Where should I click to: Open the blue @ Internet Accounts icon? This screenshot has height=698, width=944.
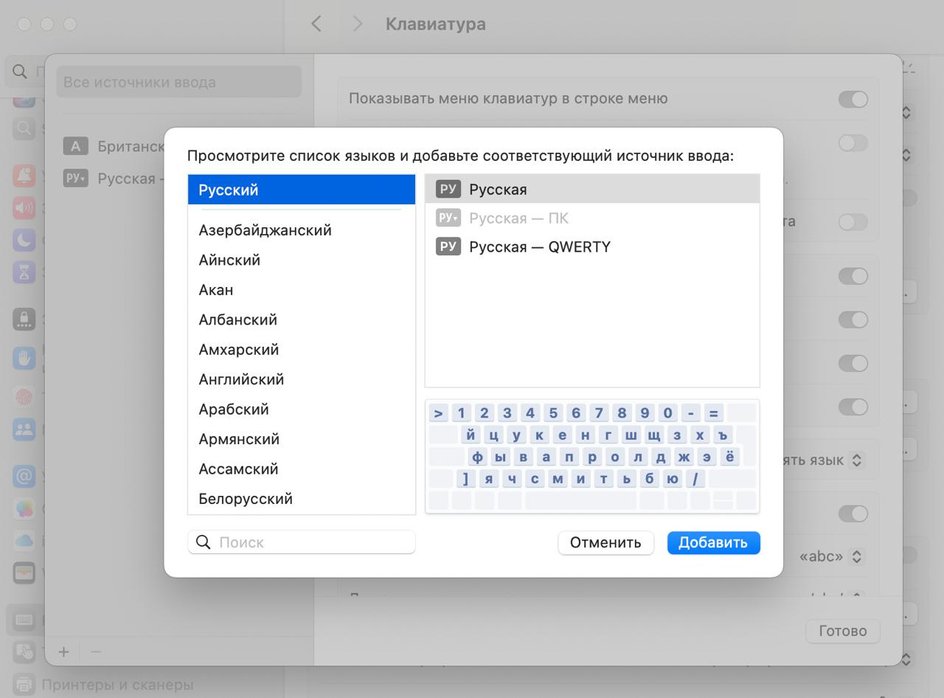click(x=24, y=476)
